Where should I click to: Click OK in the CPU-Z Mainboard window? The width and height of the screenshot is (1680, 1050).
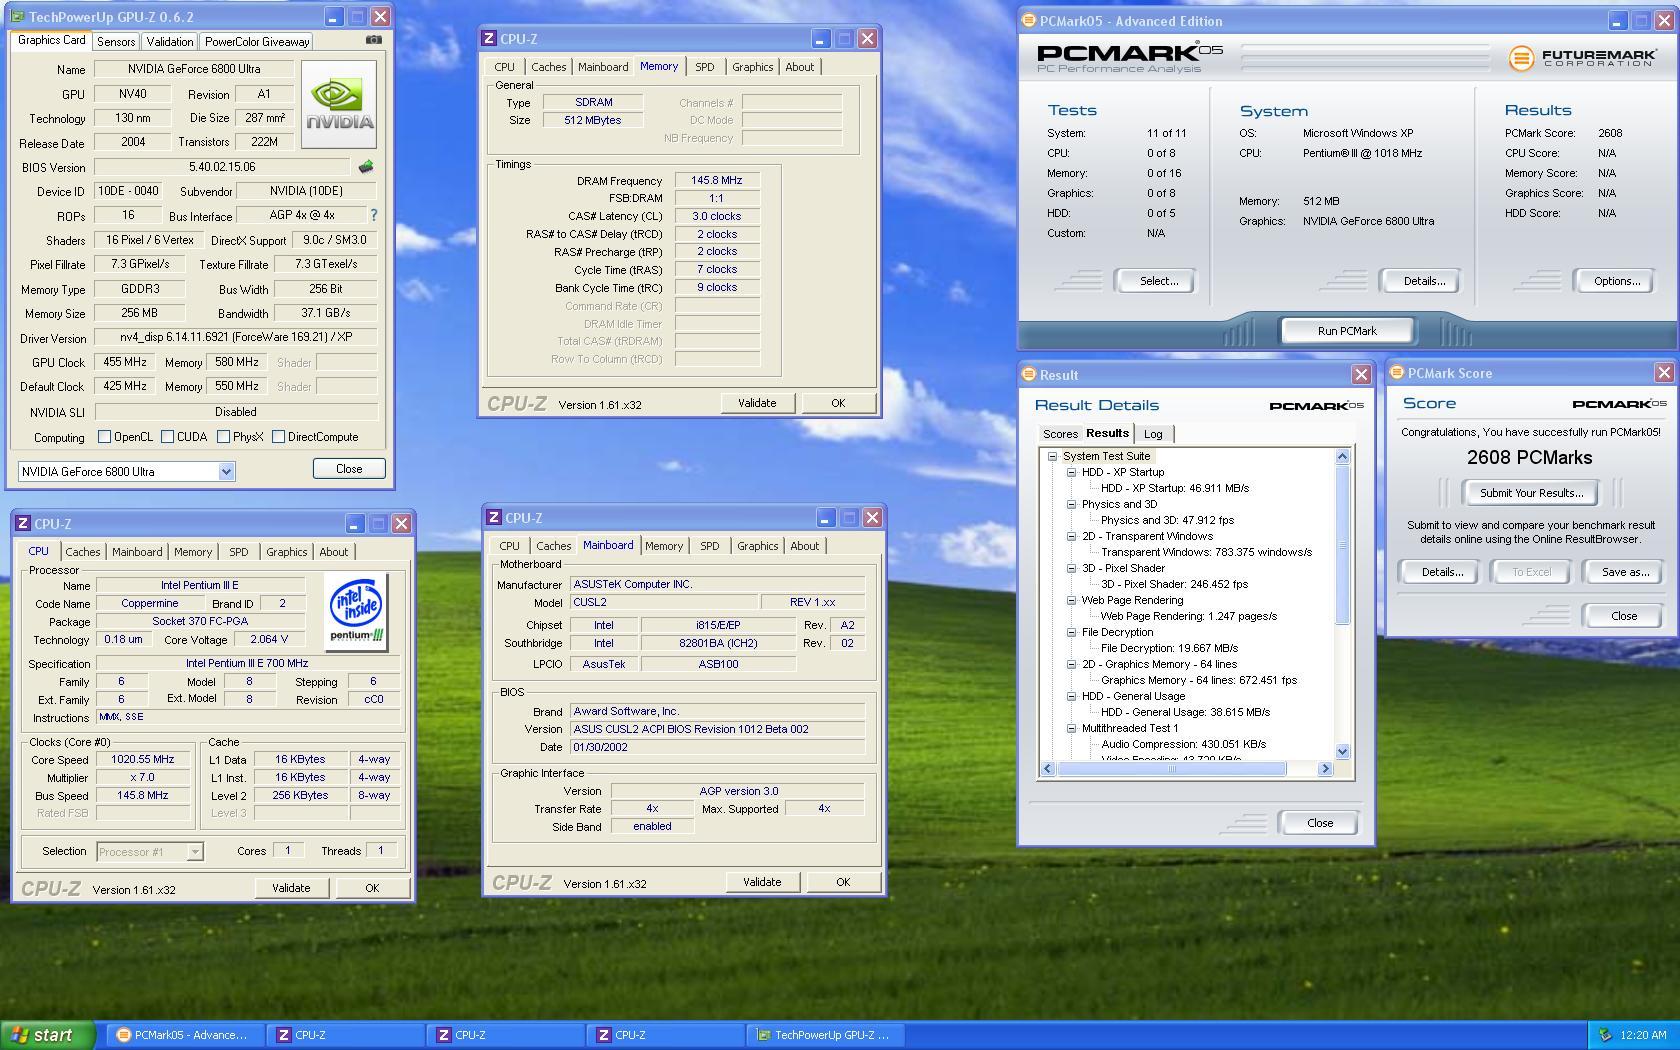pyautogui.click(x=843, y=882)
